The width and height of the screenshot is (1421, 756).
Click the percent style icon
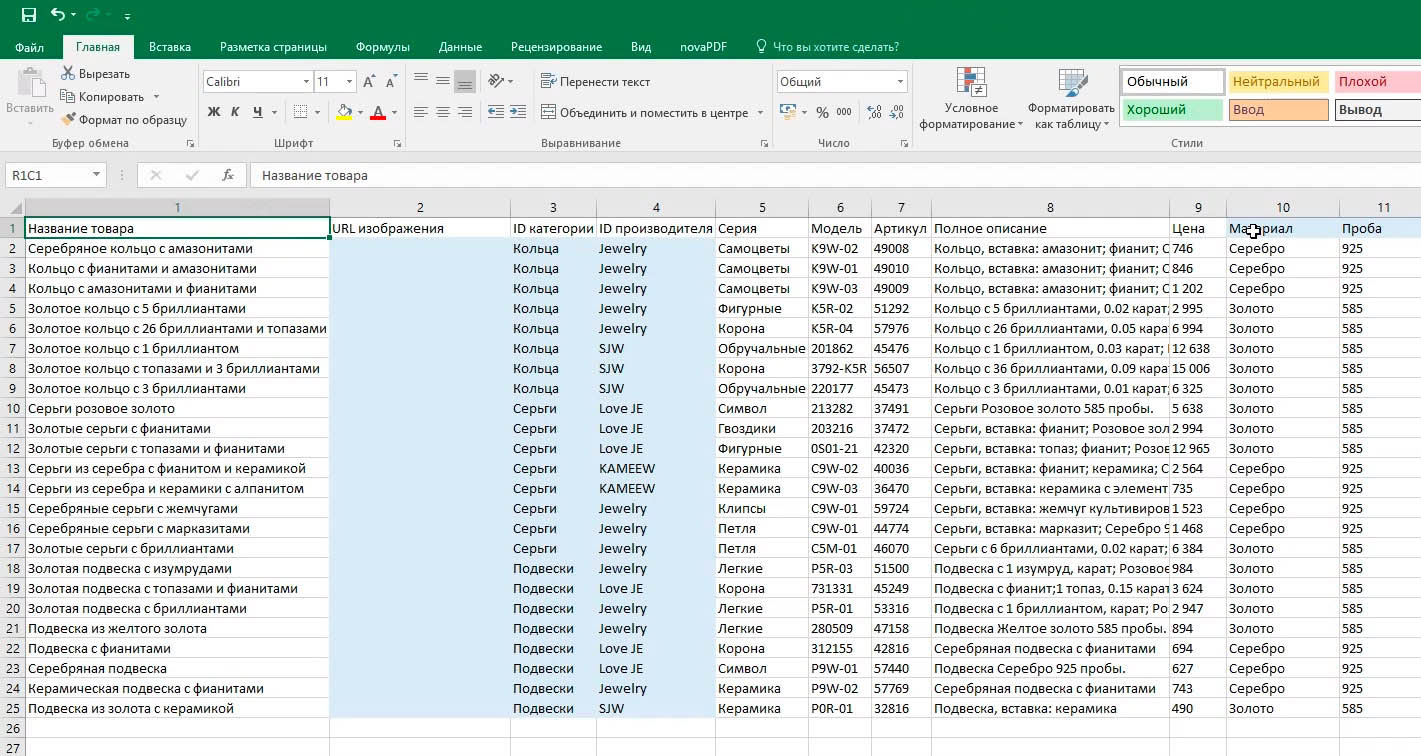822,112
